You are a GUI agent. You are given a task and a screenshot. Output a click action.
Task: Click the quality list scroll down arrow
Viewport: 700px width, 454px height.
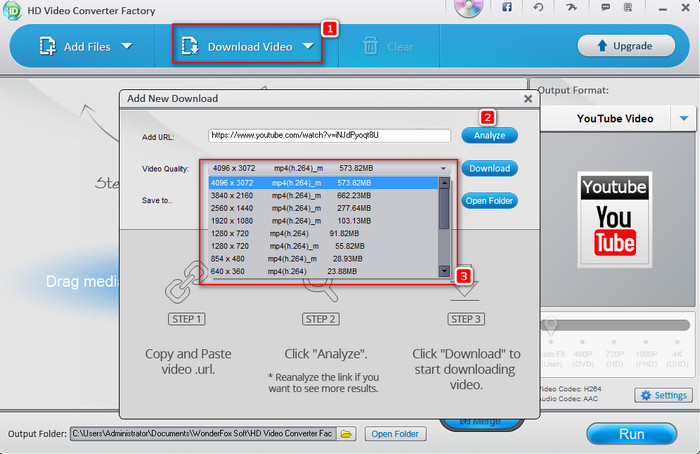[444, 271]
